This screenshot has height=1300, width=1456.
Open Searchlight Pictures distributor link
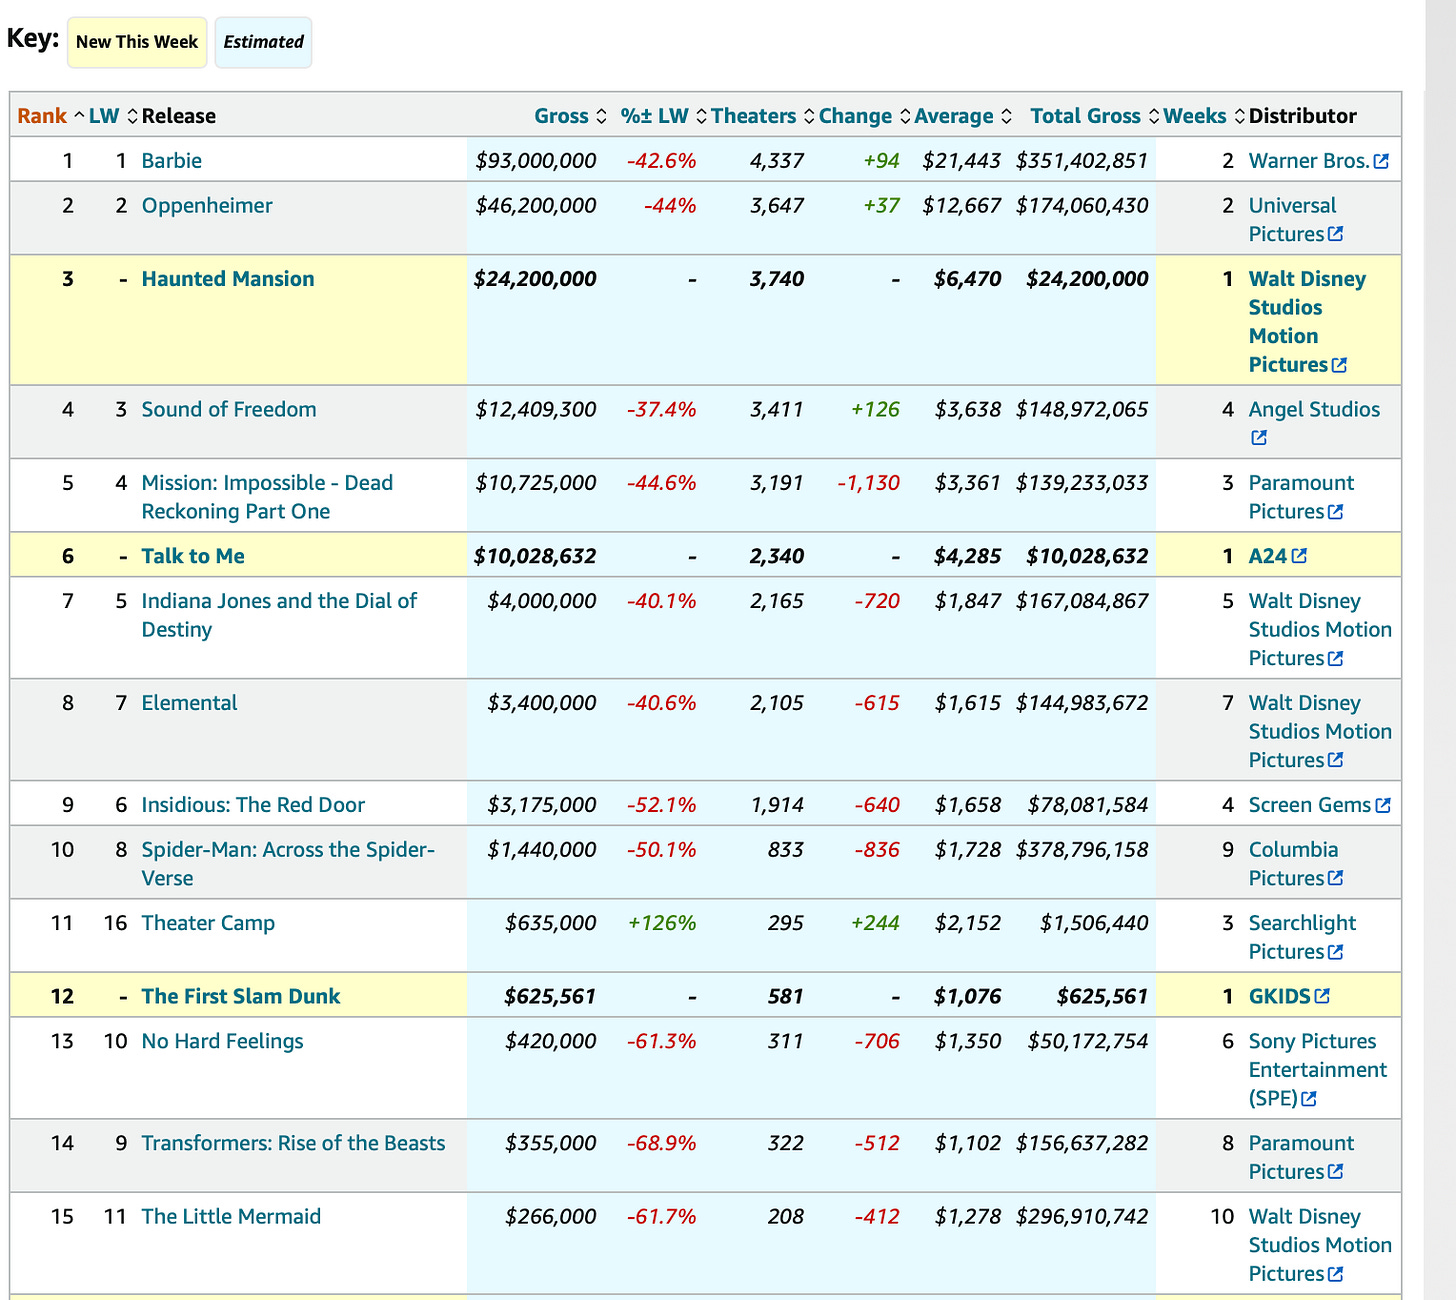click(1302, 937)
